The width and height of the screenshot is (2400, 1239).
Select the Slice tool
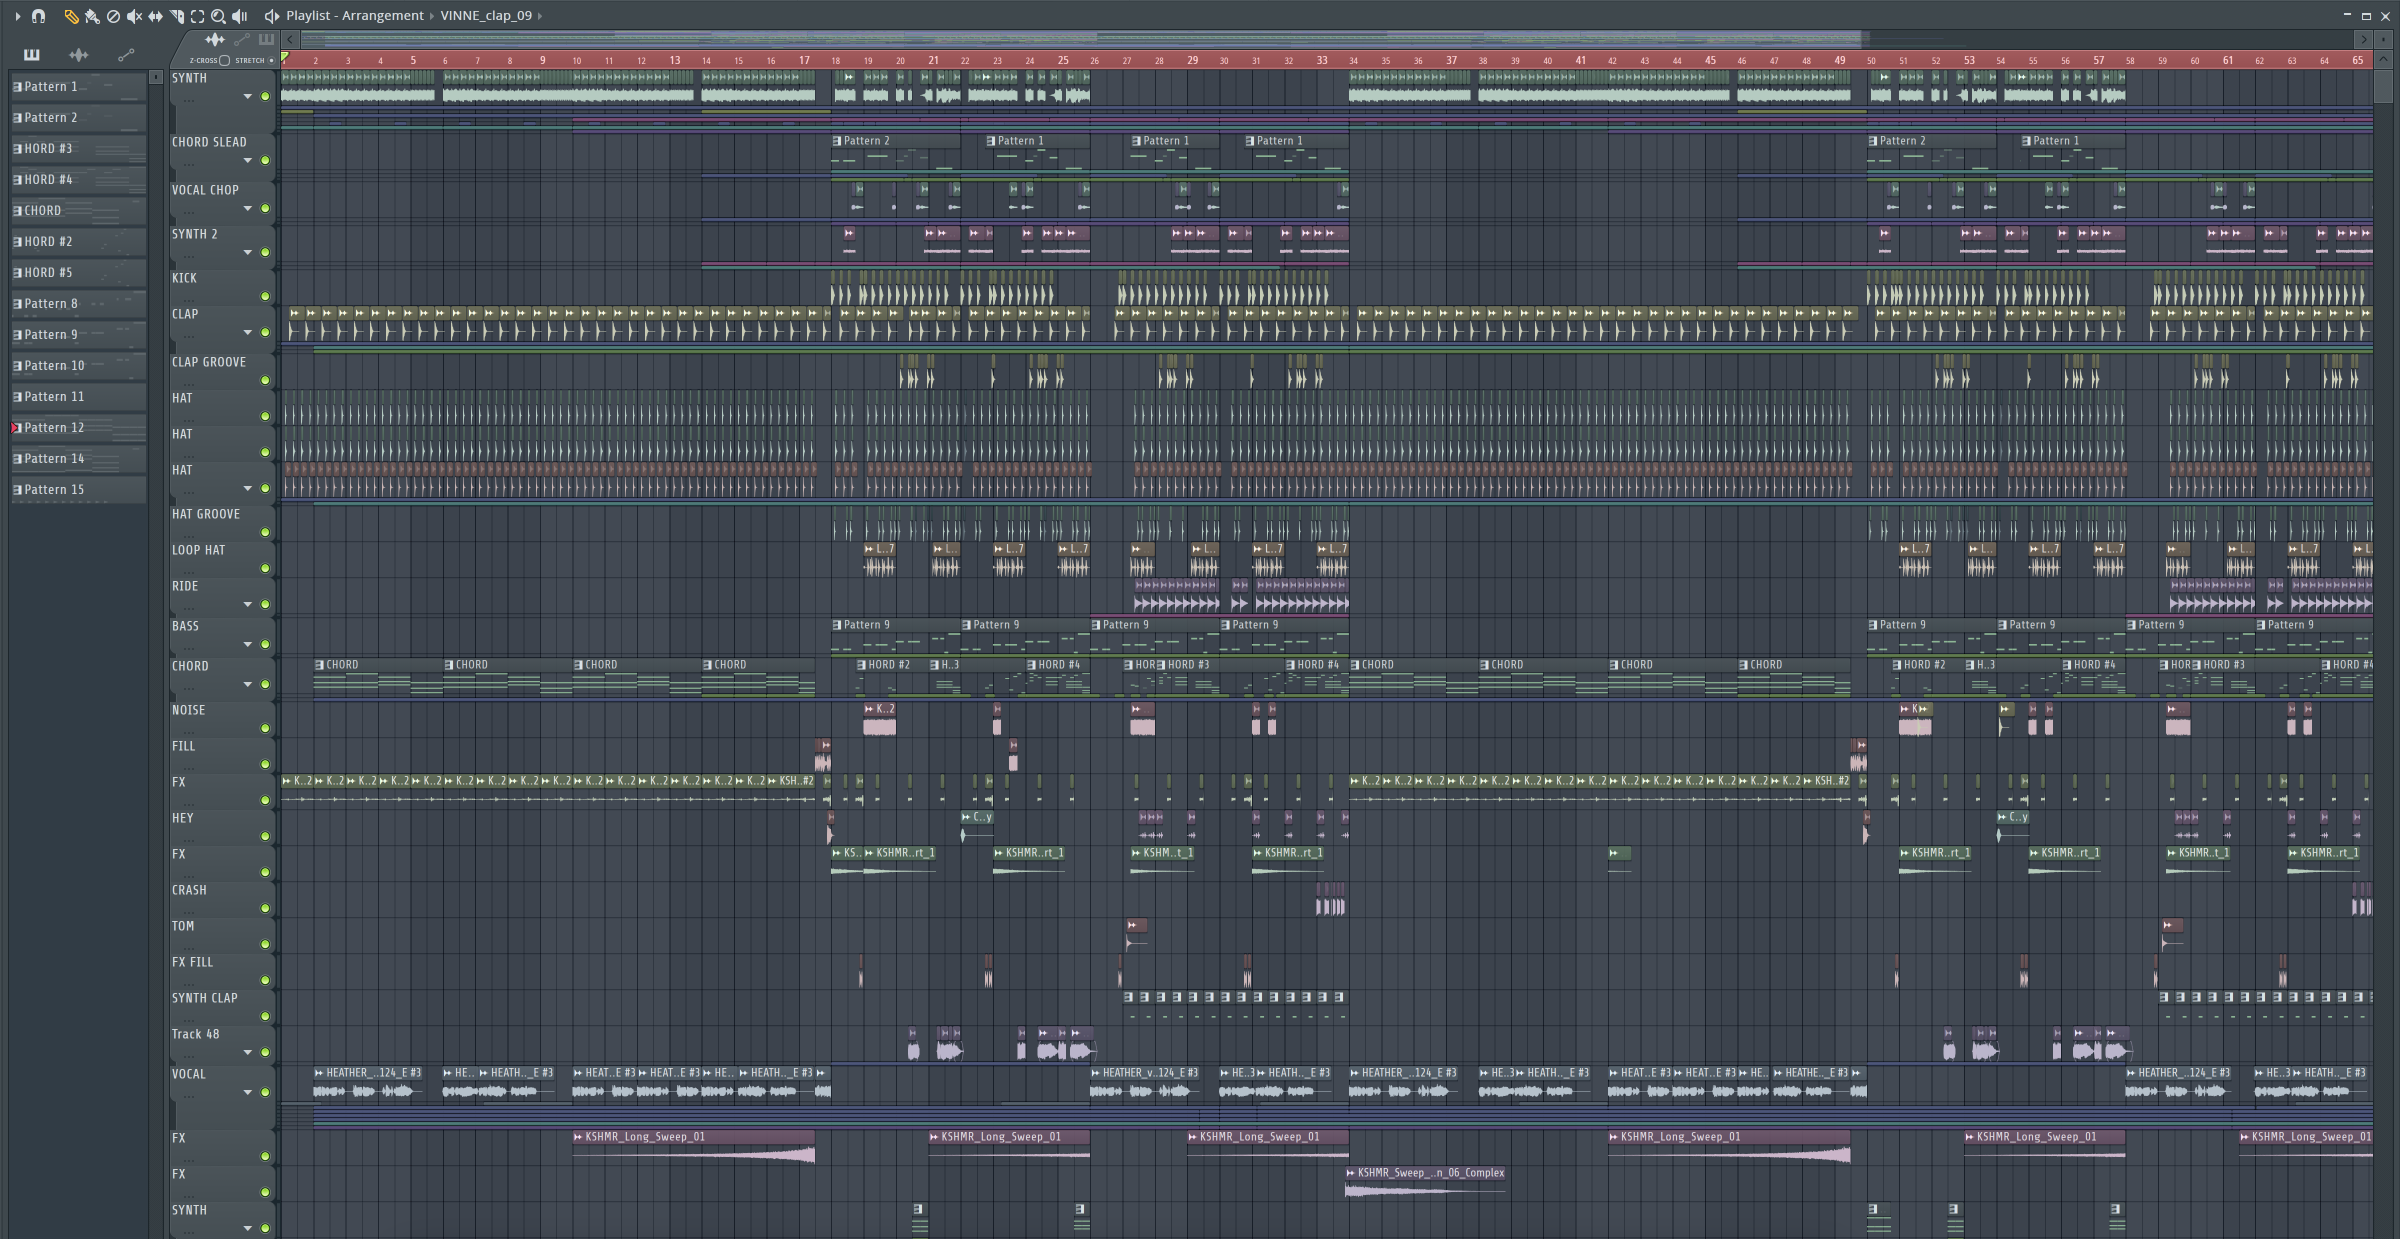pyautogui.click(x=176, y=16)
